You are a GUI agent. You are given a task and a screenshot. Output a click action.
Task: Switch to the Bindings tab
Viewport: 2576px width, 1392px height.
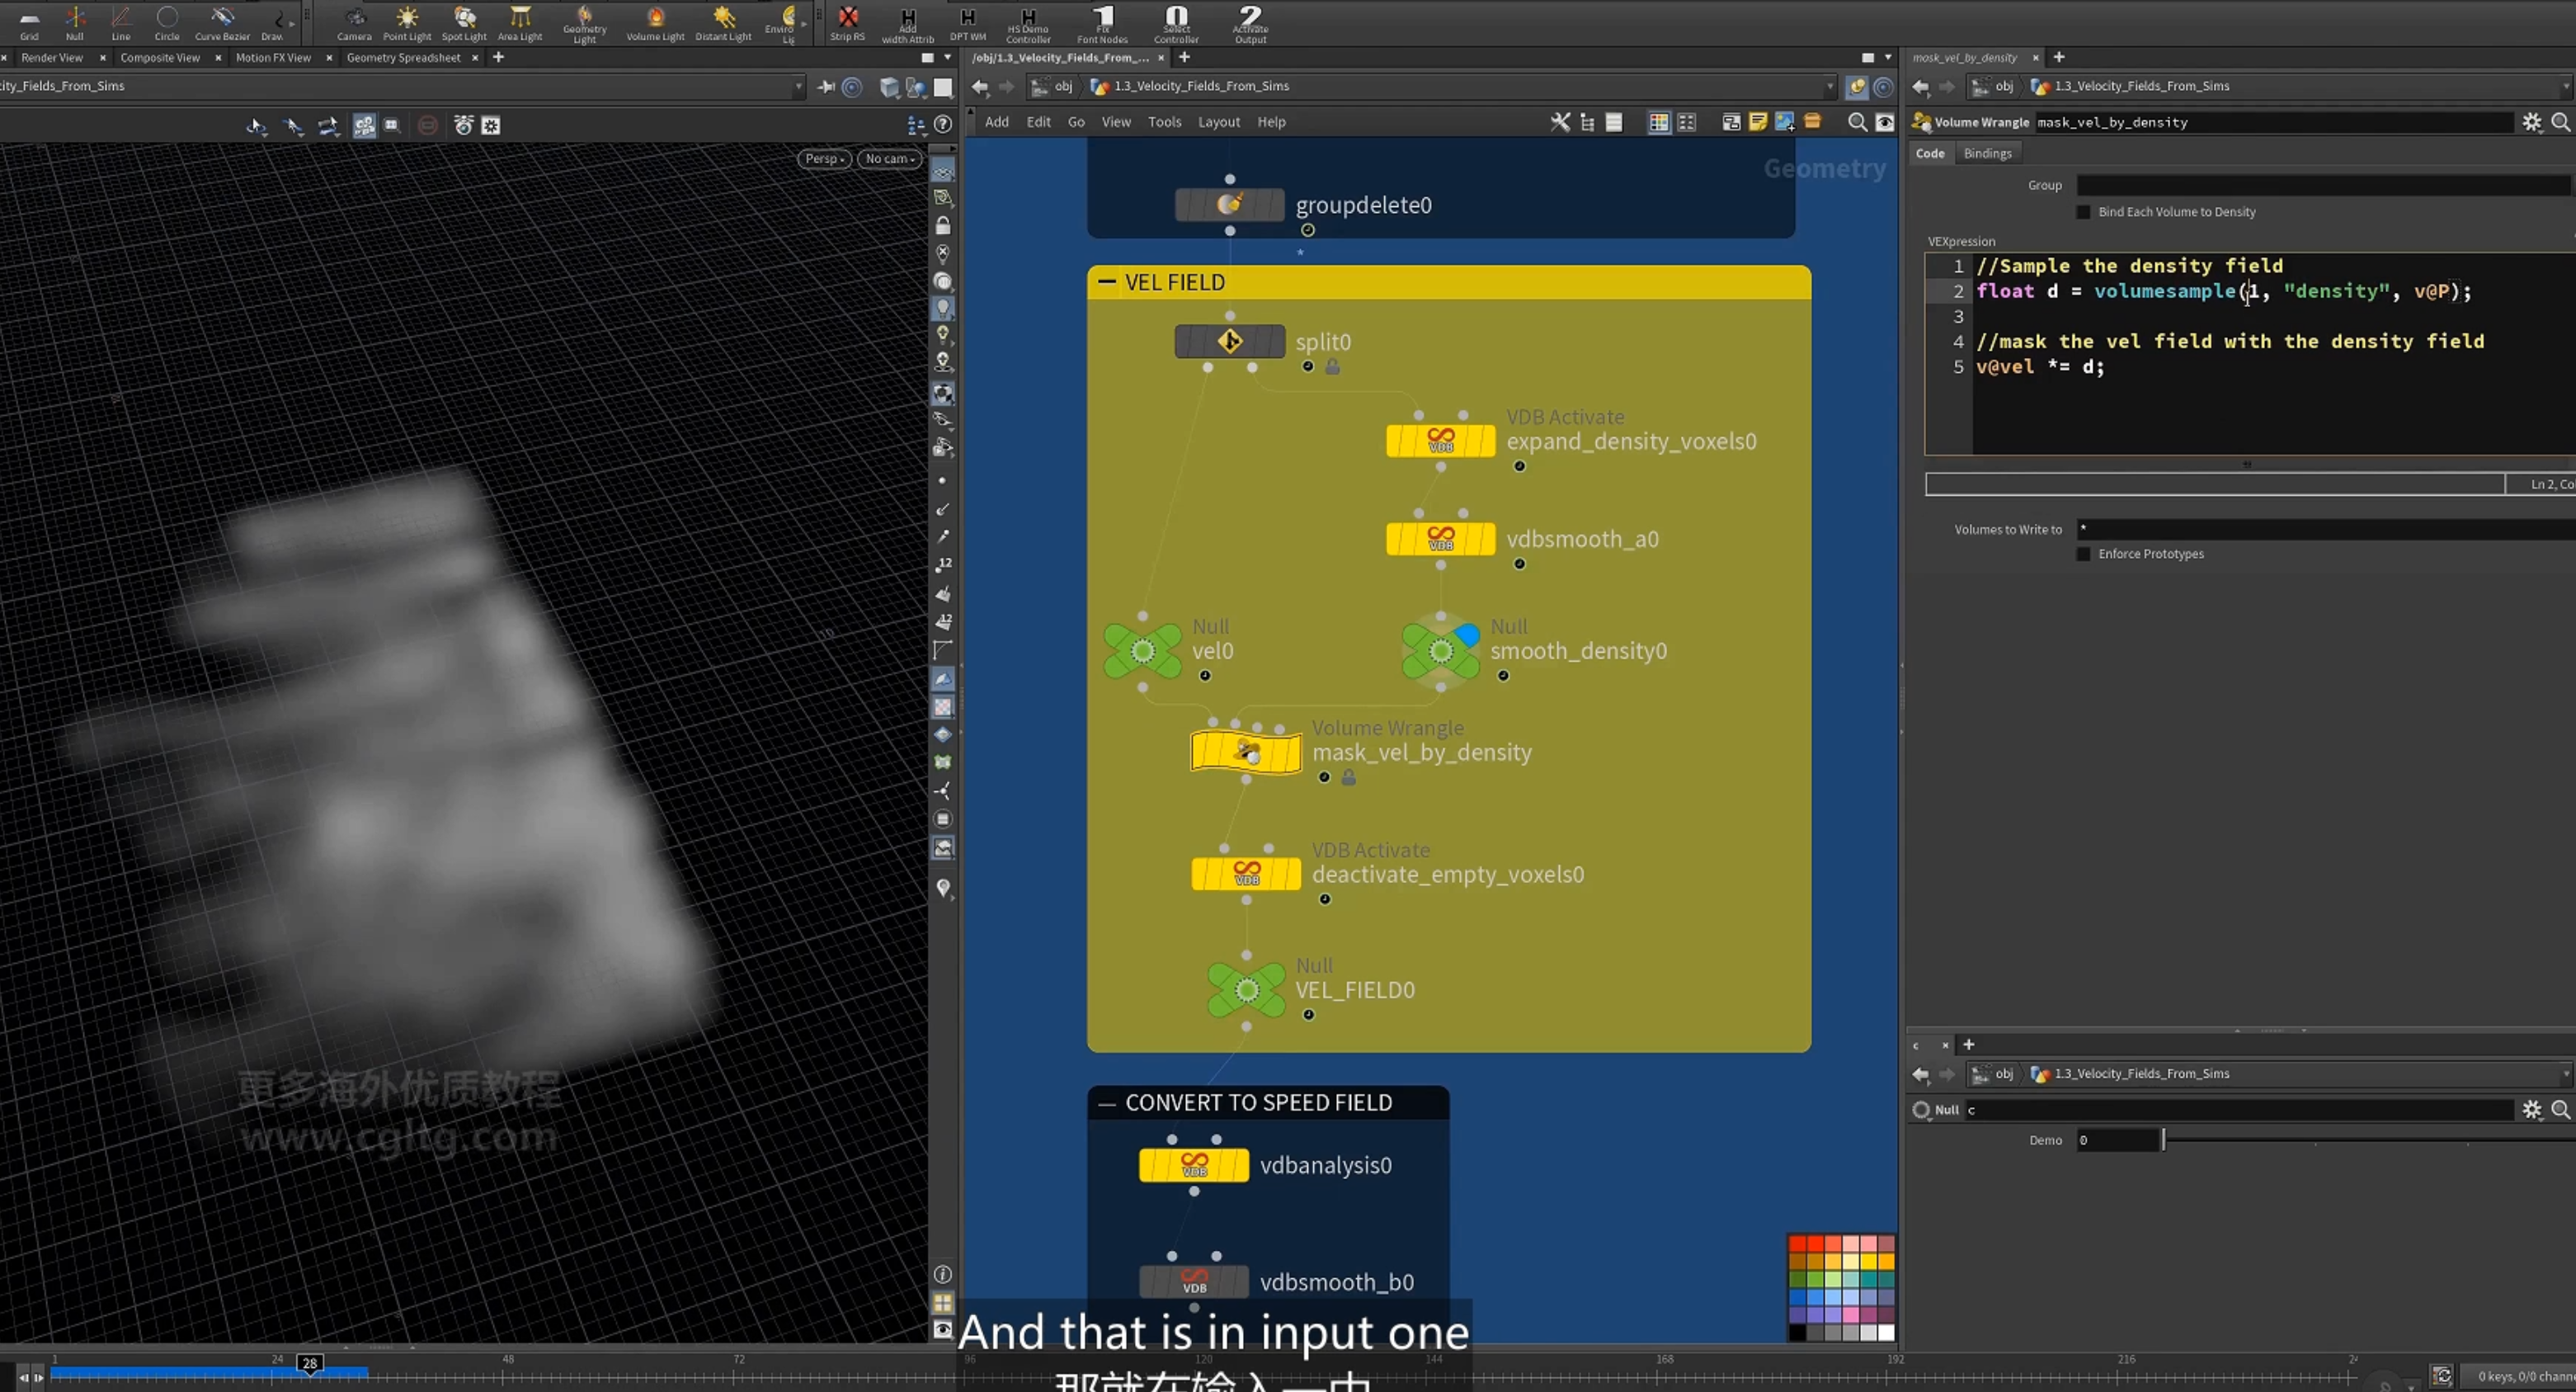point(1987,153)
